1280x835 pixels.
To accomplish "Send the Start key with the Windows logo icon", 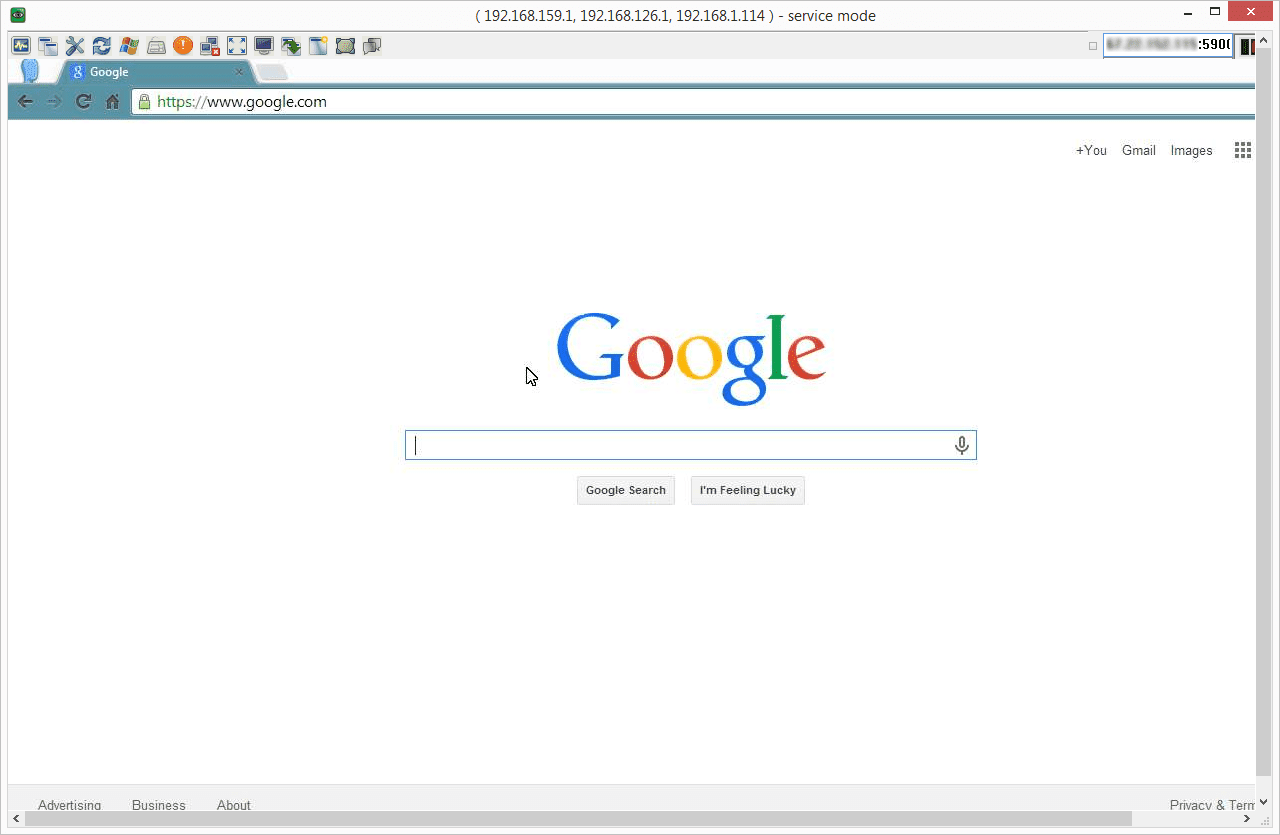I will [128, 46].
